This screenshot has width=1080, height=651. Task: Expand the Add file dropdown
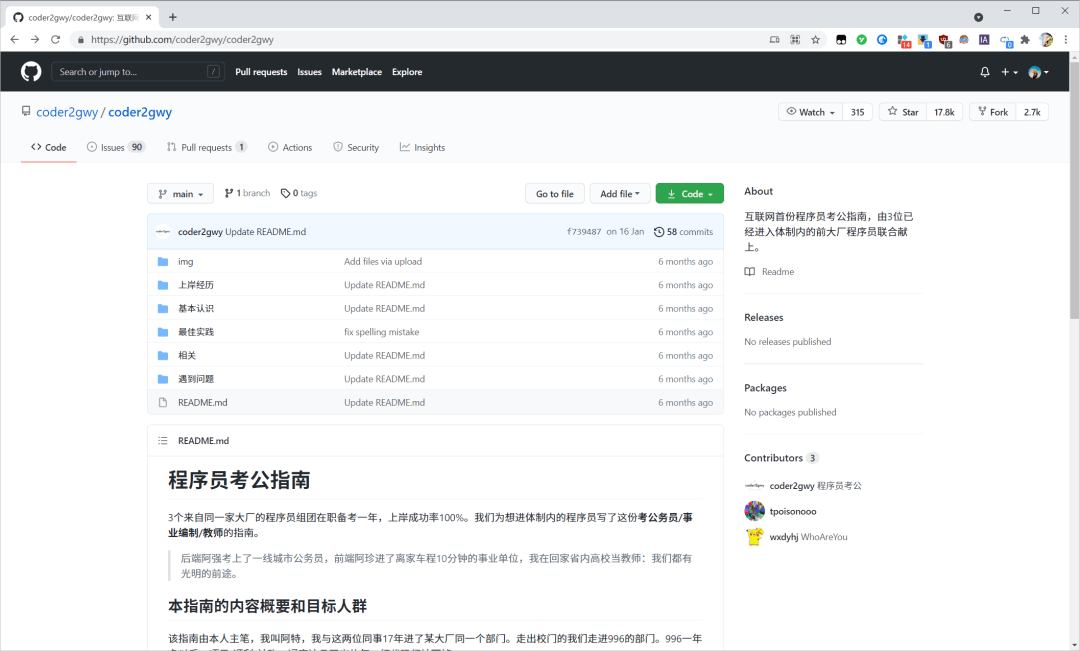(x=620, y=194)
